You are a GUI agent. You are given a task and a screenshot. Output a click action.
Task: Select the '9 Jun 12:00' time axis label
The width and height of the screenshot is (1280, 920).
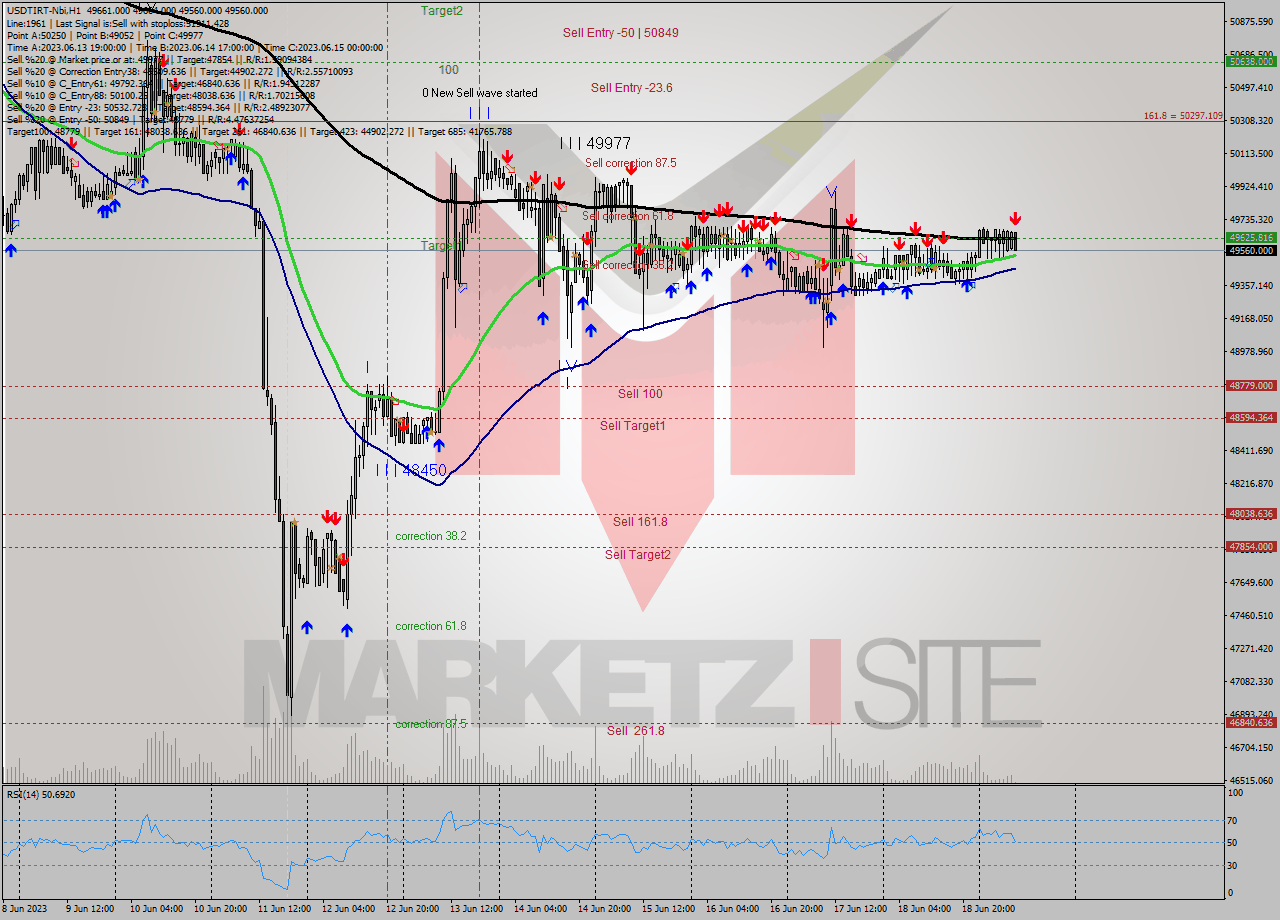(x=91, y=909)
